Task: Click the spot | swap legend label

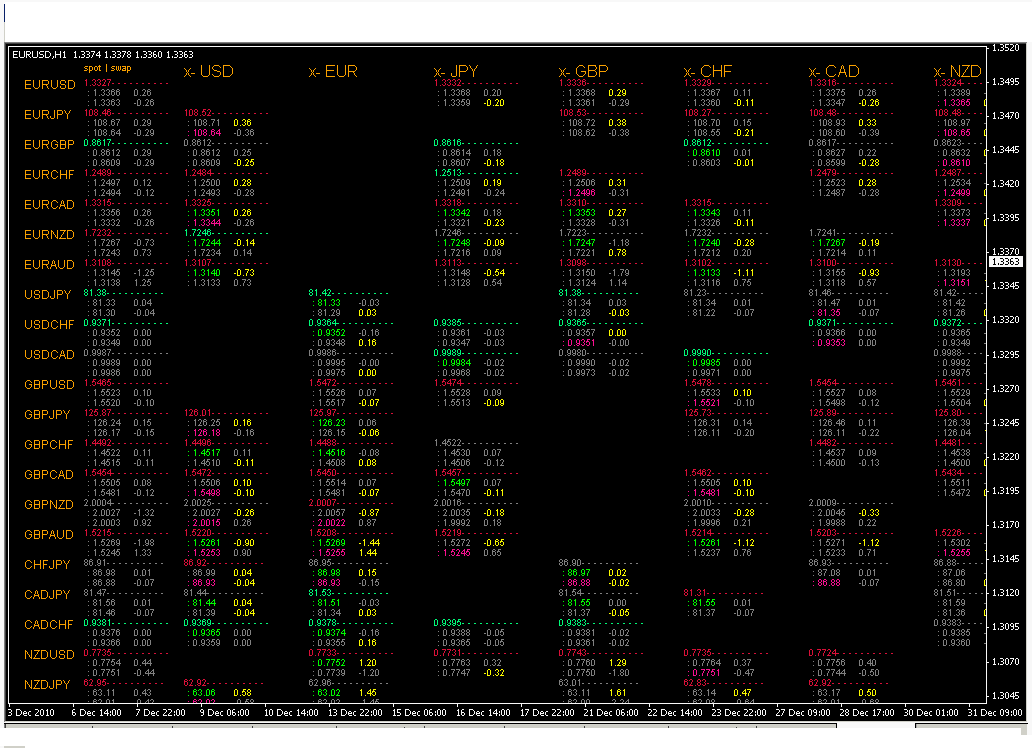Action: coord(107,68)
